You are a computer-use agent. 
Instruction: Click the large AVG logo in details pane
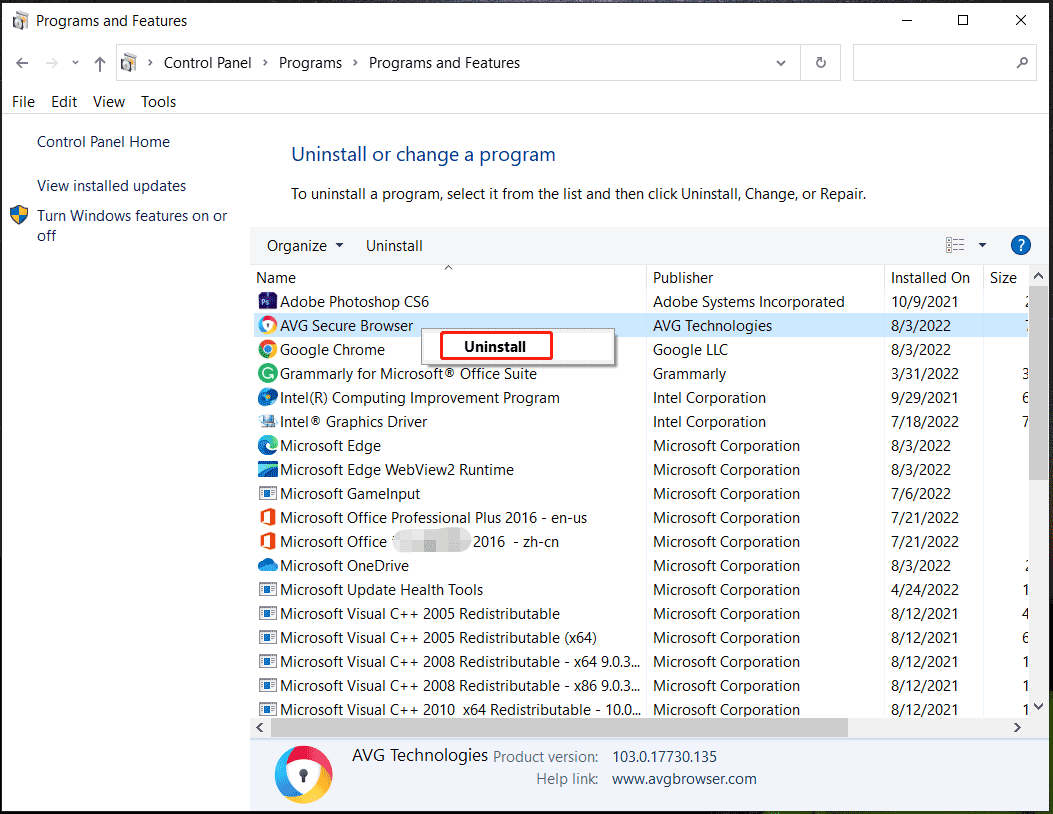point(304,774)
